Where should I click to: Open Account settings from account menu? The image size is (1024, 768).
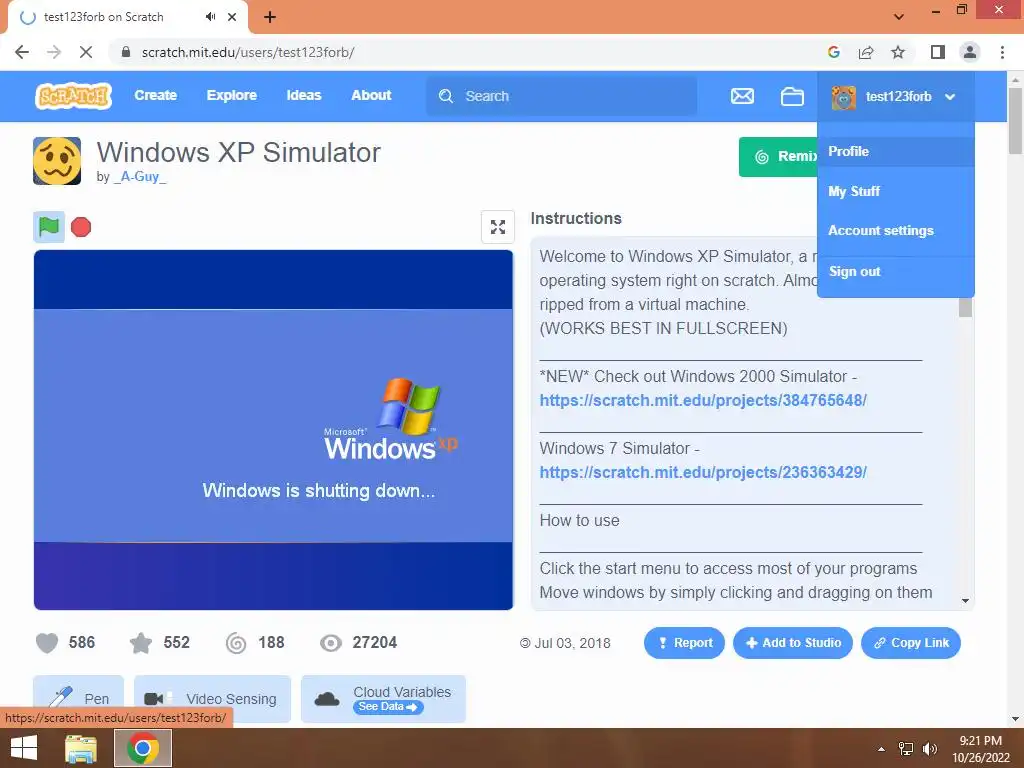coord(895,231)
